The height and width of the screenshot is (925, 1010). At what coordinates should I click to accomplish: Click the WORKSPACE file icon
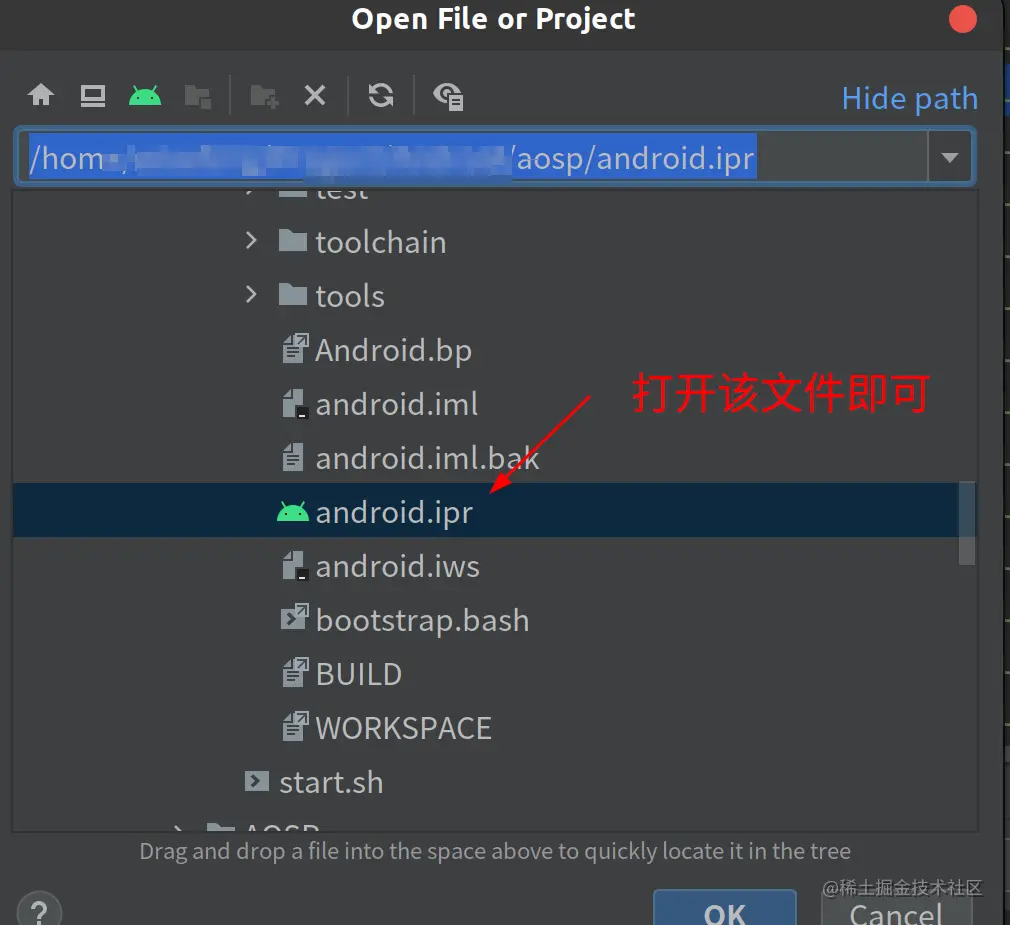coord(295,727)
